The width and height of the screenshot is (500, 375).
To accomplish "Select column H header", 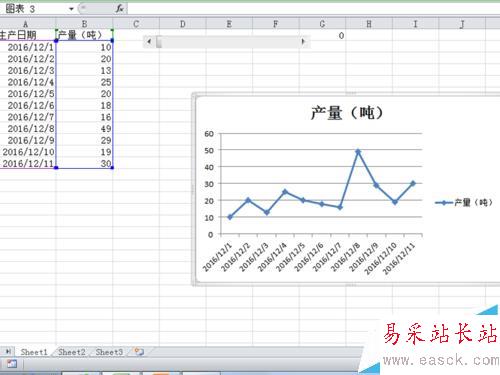I will click(369, 24).
